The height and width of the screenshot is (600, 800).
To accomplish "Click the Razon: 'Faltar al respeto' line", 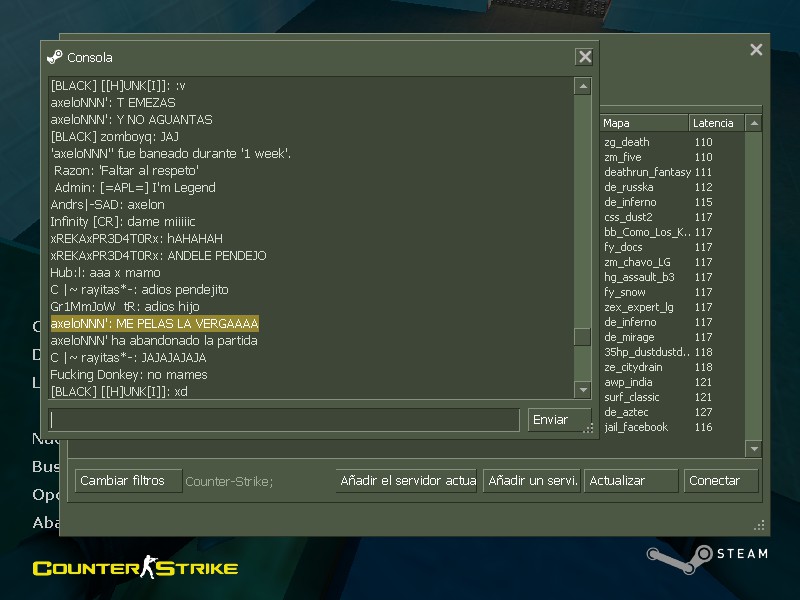I will pos(126,170).
